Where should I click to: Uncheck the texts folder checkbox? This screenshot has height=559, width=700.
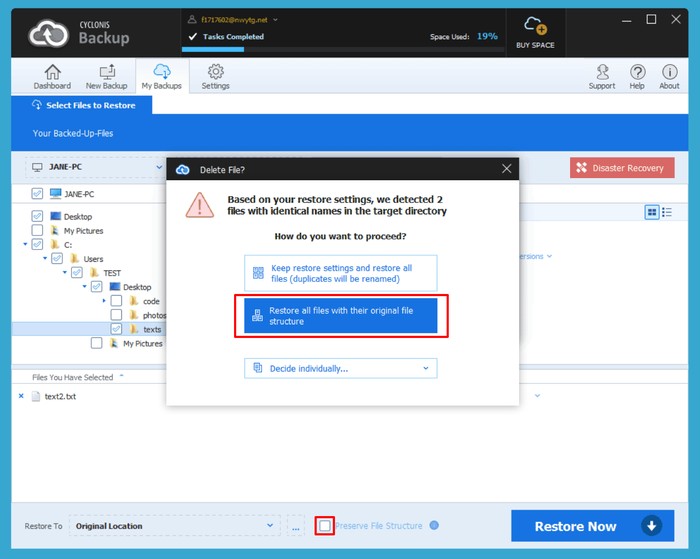117,329
